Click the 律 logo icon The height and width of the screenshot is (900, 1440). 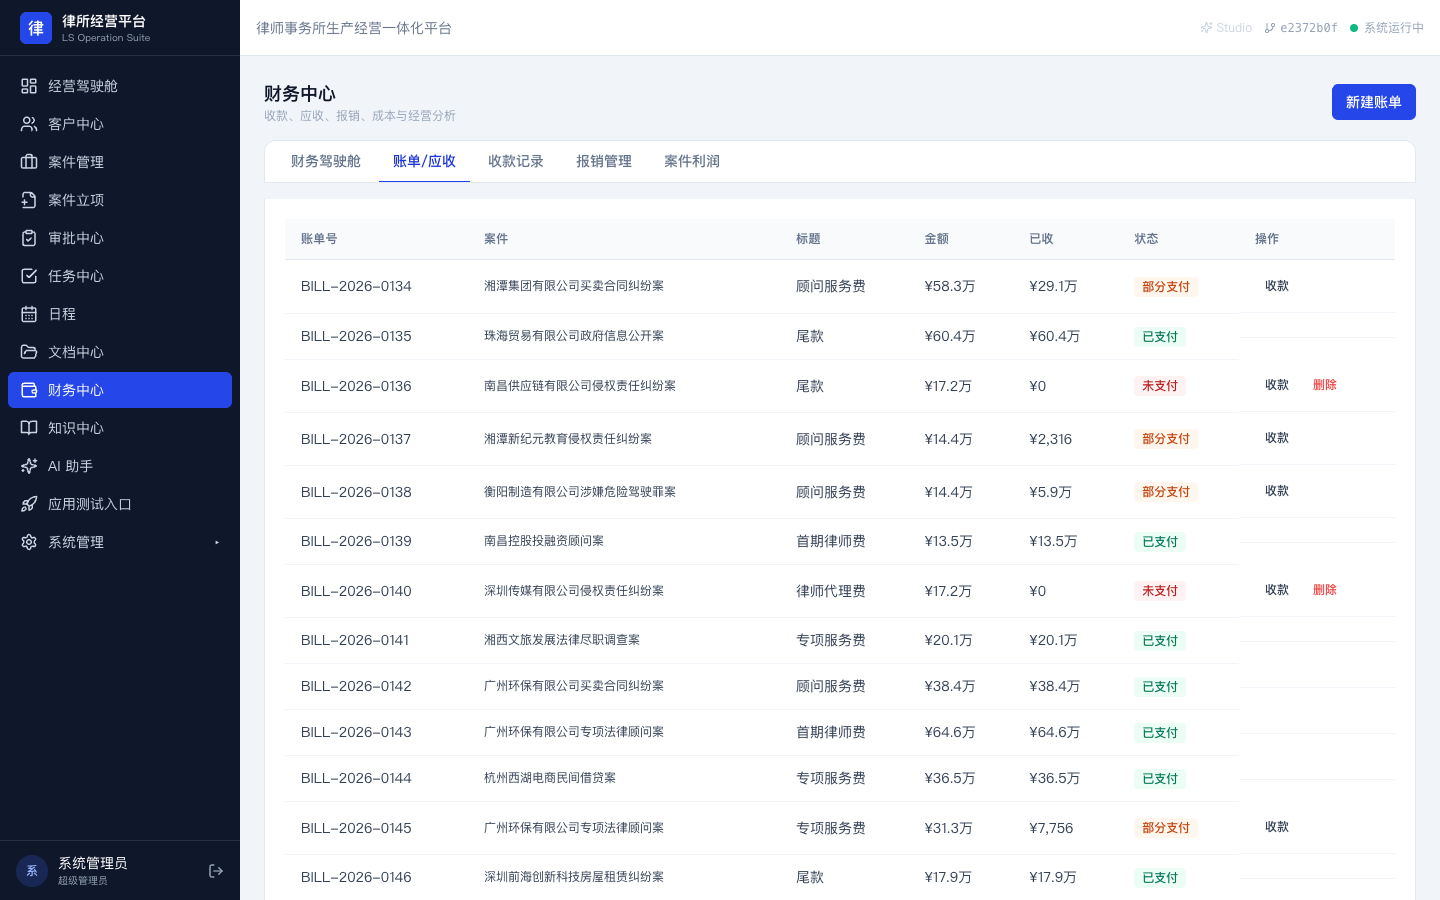click(36, 28)
